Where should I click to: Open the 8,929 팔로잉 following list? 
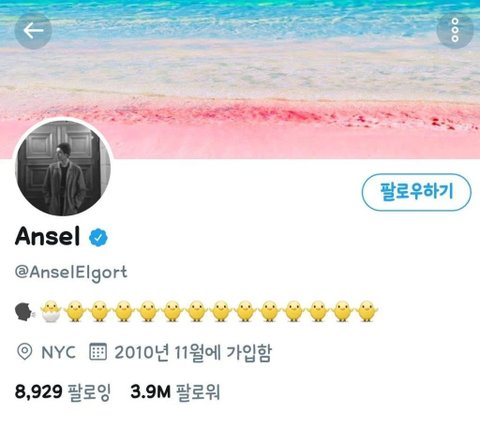click(63, 391)
